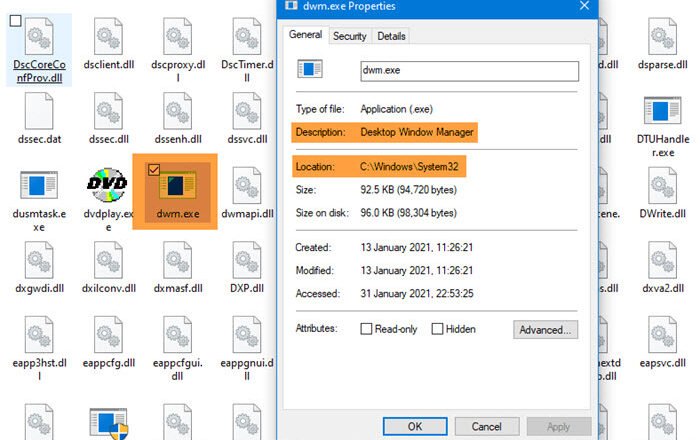Select eappcfgui.dll file icon
700x440 pixels.
tap(178, 335)
